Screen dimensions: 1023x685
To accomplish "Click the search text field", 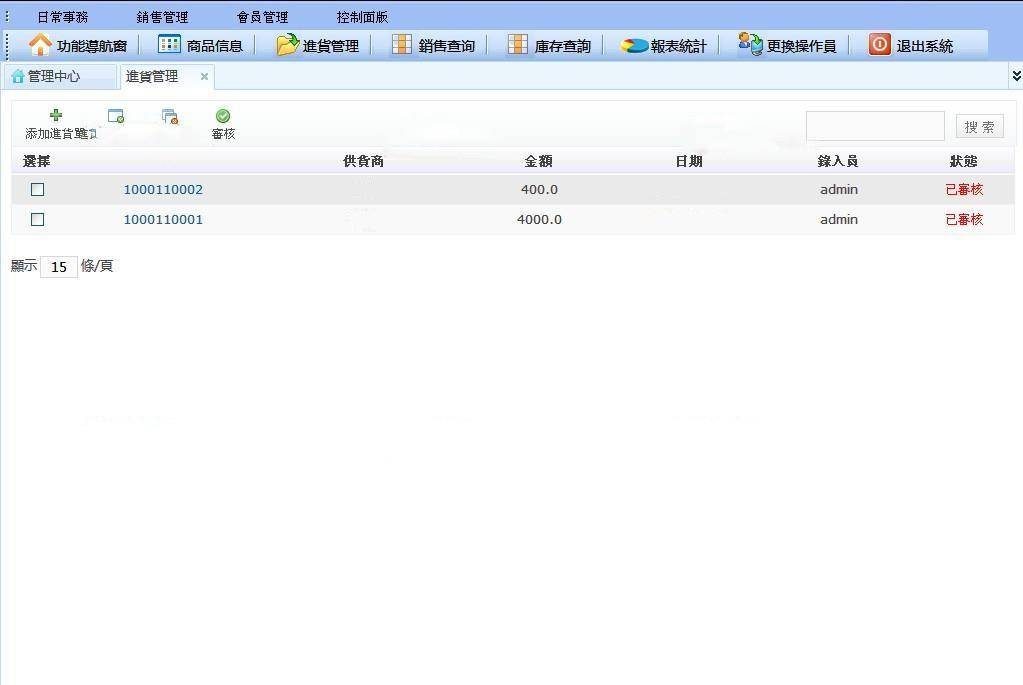I will pos(875,126).
